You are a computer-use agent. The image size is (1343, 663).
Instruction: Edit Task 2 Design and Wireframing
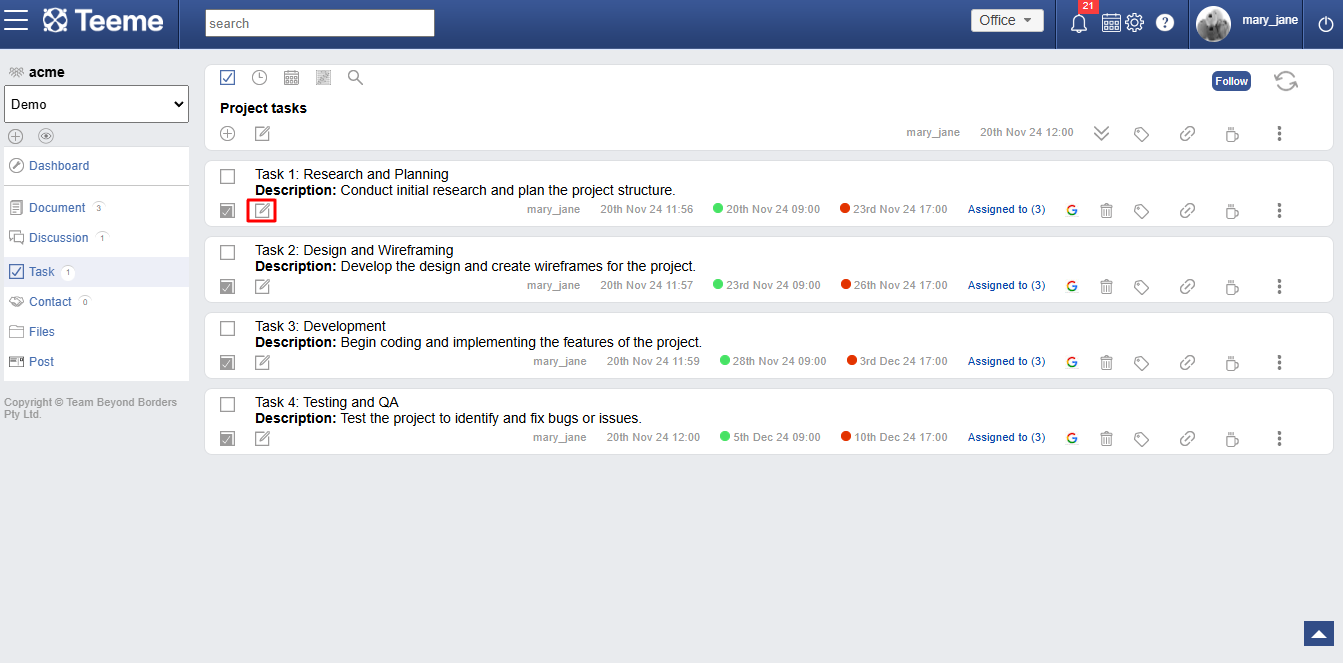262,287
